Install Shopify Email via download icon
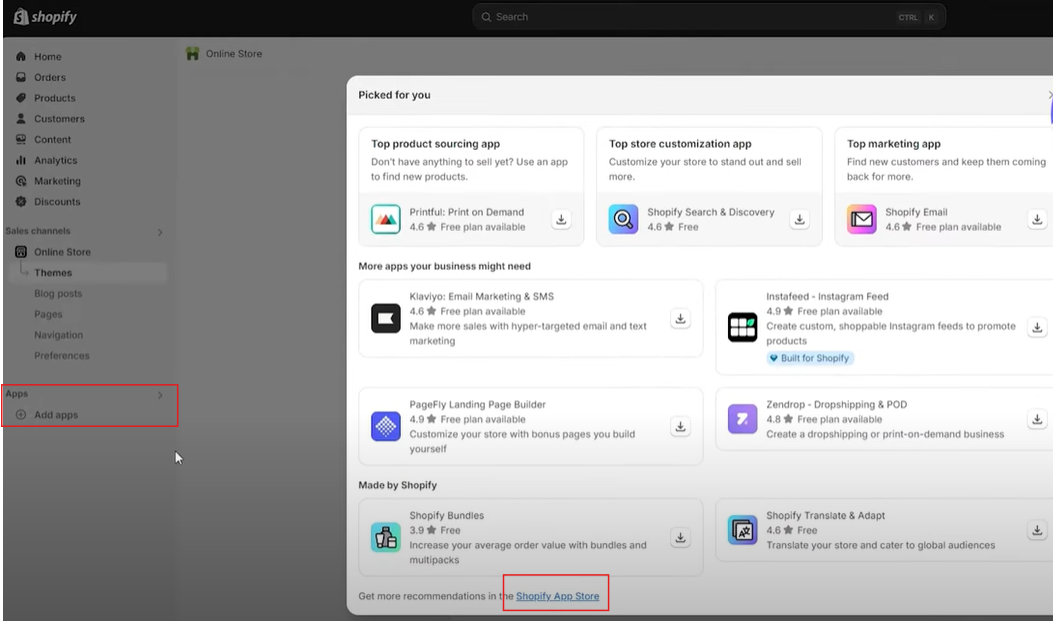 1037,220
